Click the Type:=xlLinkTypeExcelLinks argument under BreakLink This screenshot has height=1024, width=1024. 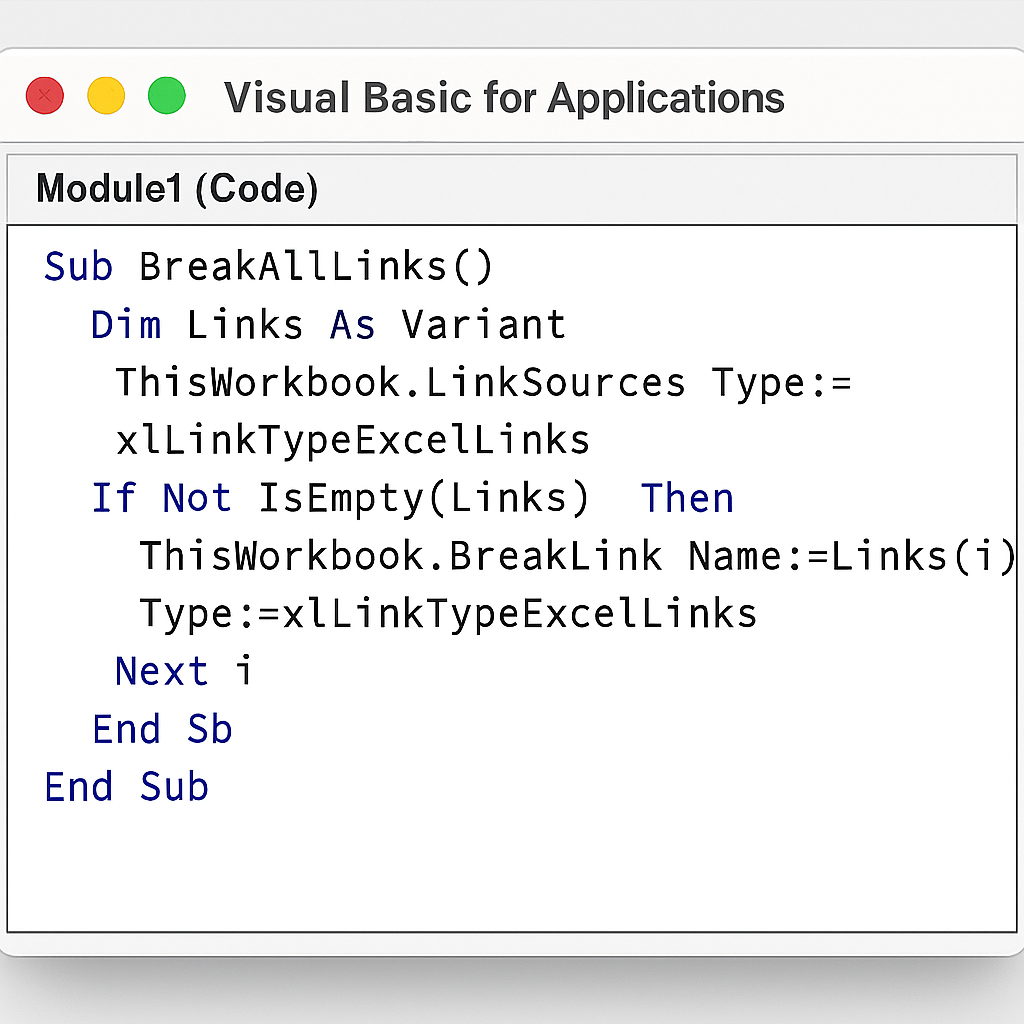(x=448, y=613)
